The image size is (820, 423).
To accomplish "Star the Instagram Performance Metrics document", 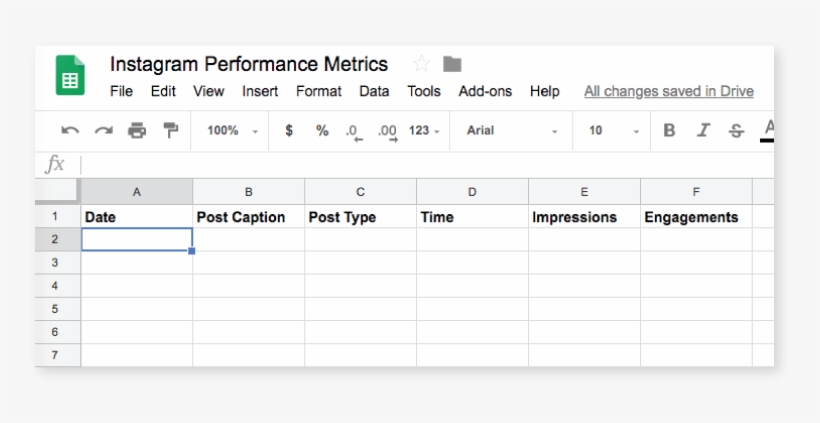I will point(421,64).
